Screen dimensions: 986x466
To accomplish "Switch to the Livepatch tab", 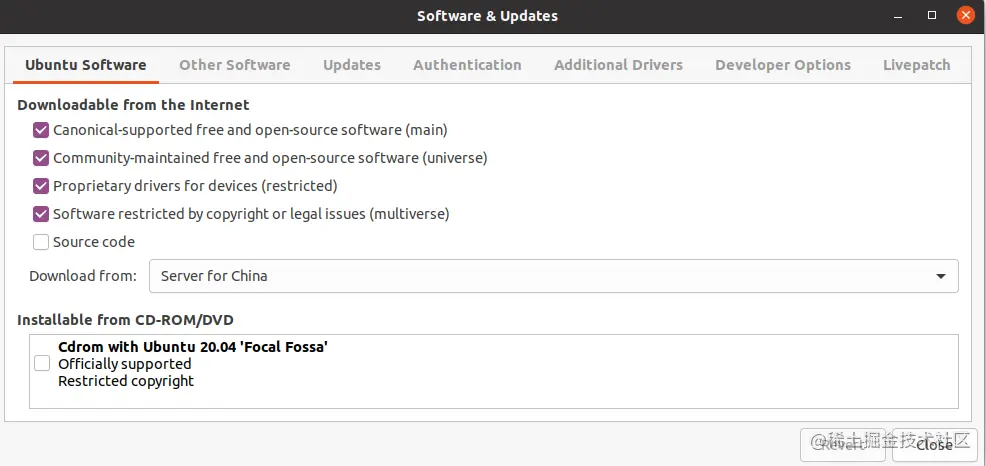I will [x=916, y=65].
